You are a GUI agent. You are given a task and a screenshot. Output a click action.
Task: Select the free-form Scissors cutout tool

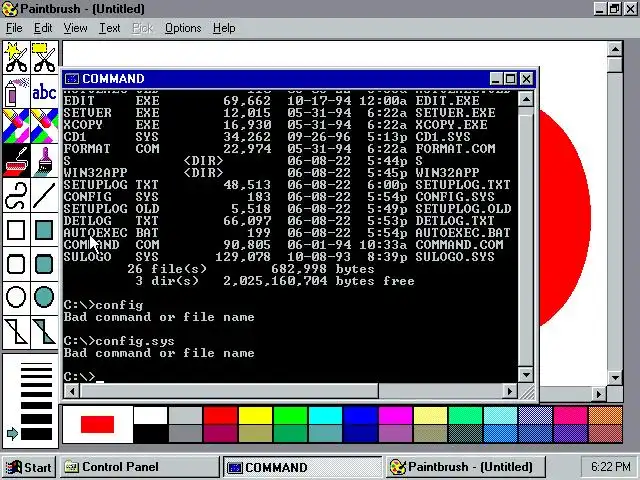tap(16, 57)
